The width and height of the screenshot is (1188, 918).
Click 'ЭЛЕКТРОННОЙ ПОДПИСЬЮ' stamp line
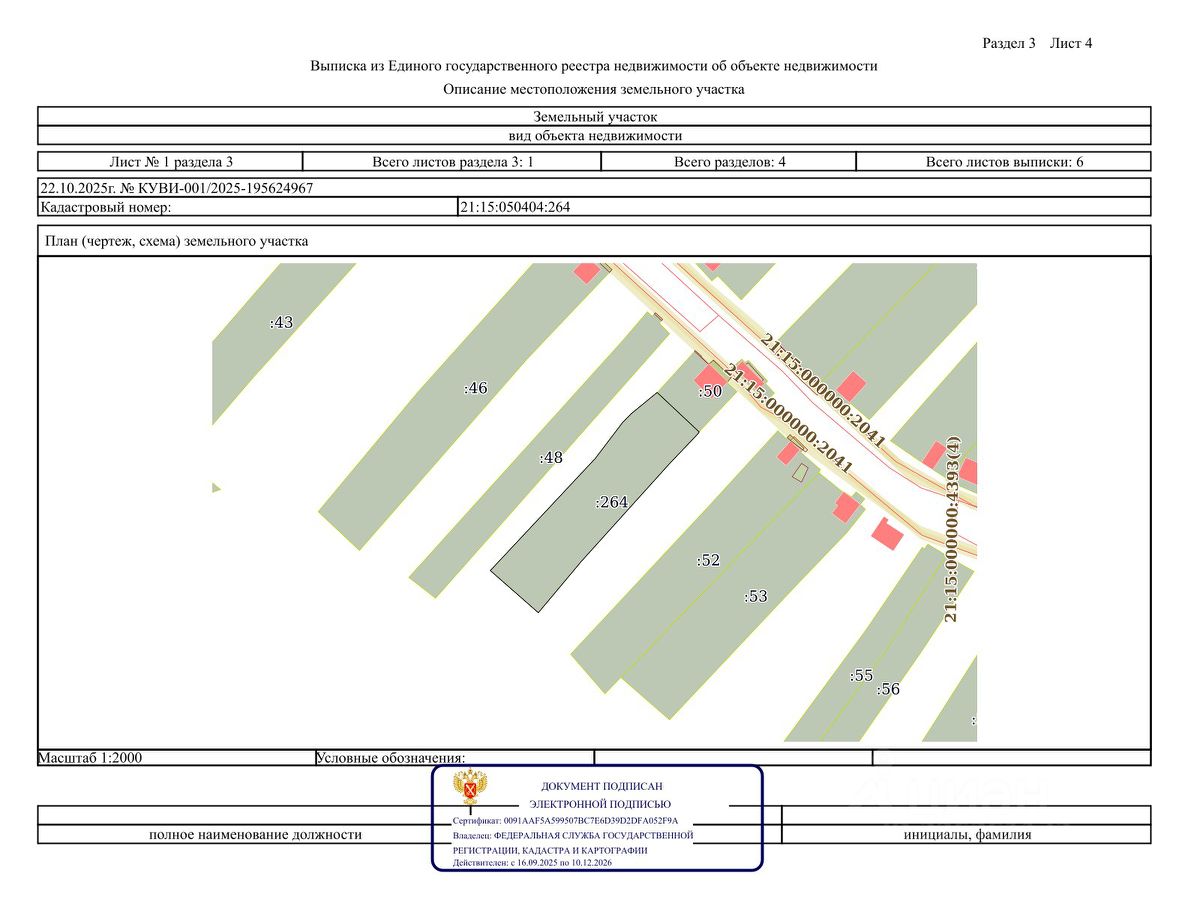[x=600, y=804]
